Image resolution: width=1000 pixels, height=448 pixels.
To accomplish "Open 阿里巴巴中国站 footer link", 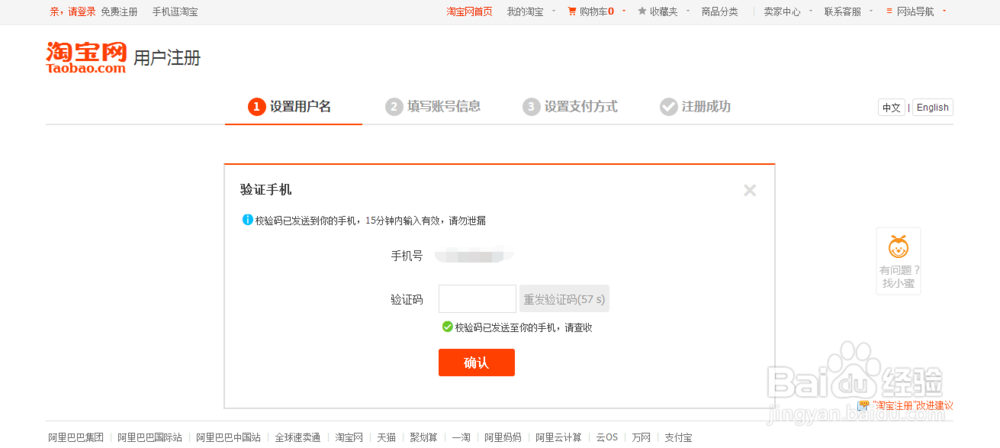I will point(228,438).
